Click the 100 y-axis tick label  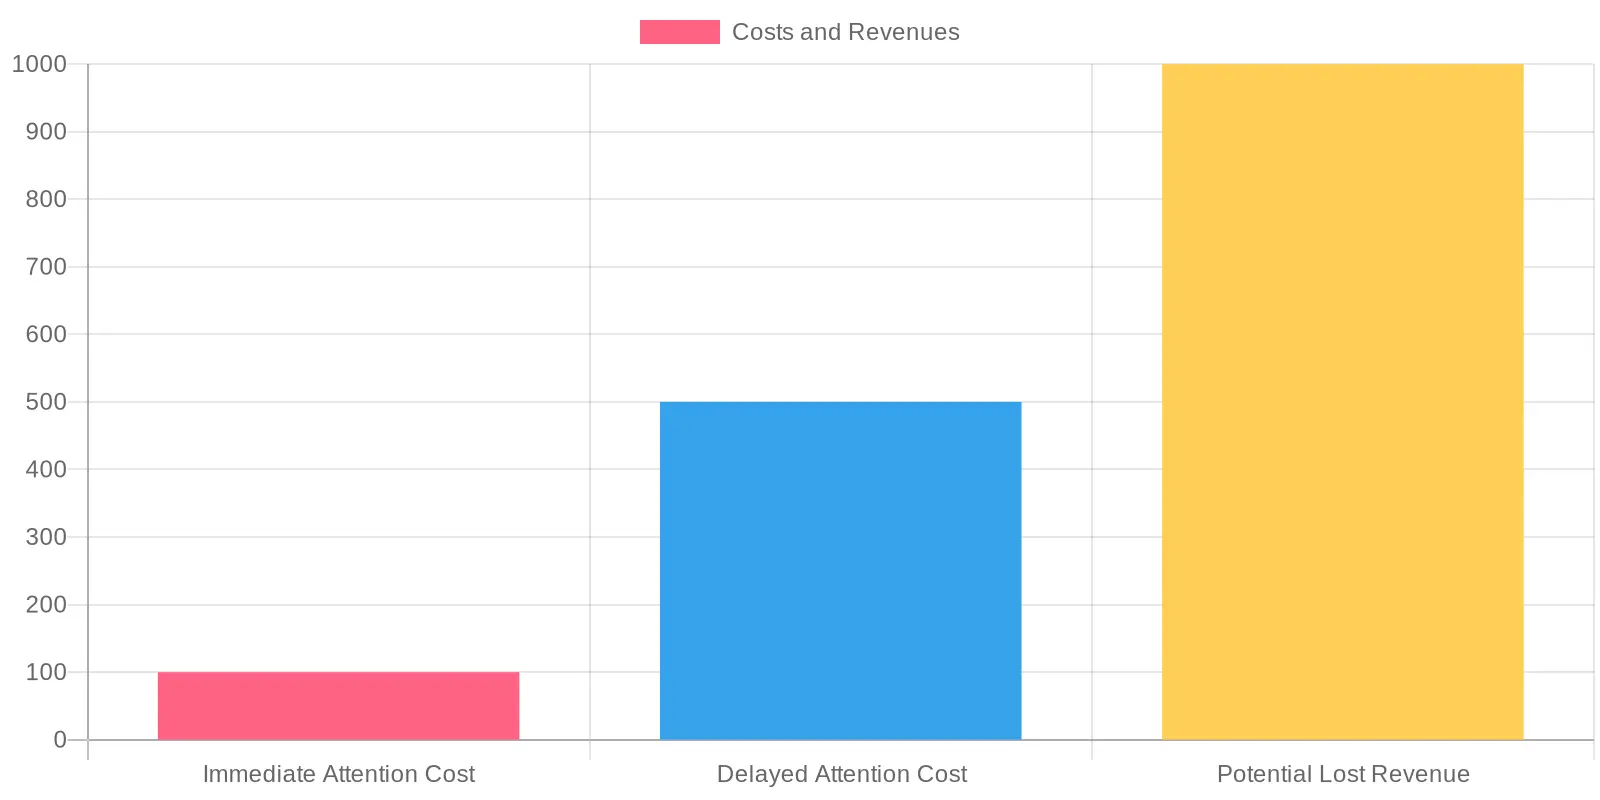point(46,672)
